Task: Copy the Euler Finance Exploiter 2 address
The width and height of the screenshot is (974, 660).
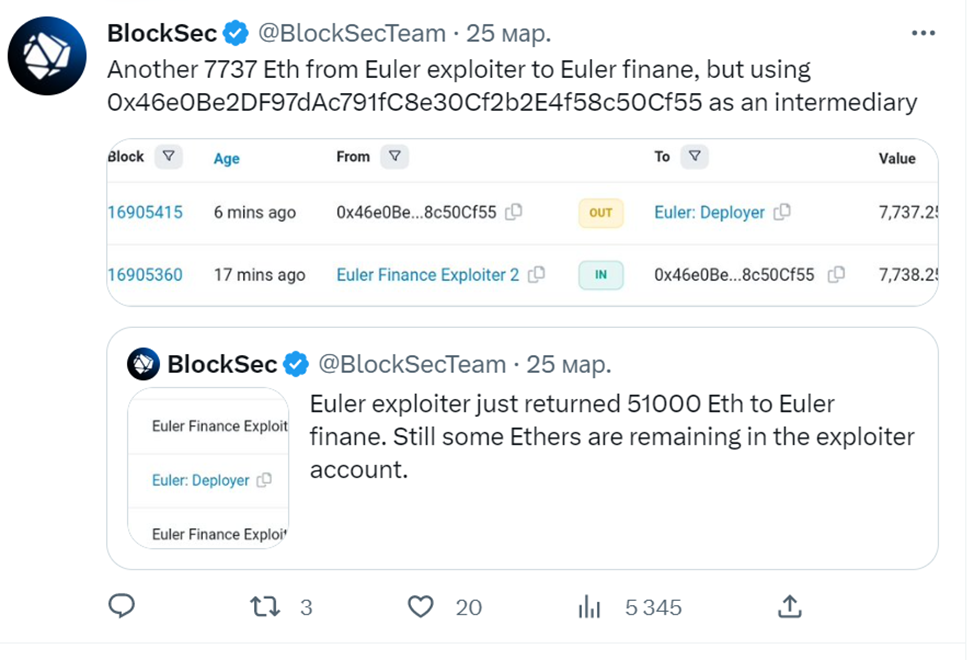Action: (537, 274)
